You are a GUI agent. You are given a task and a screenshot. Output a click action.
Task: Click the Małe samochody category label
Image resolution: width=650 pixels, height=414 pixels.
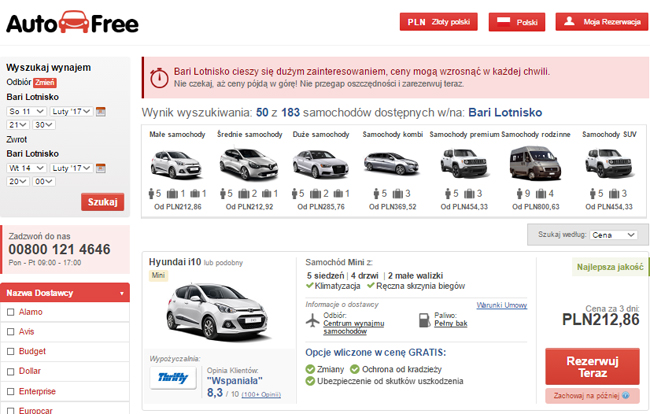(177, 134)
